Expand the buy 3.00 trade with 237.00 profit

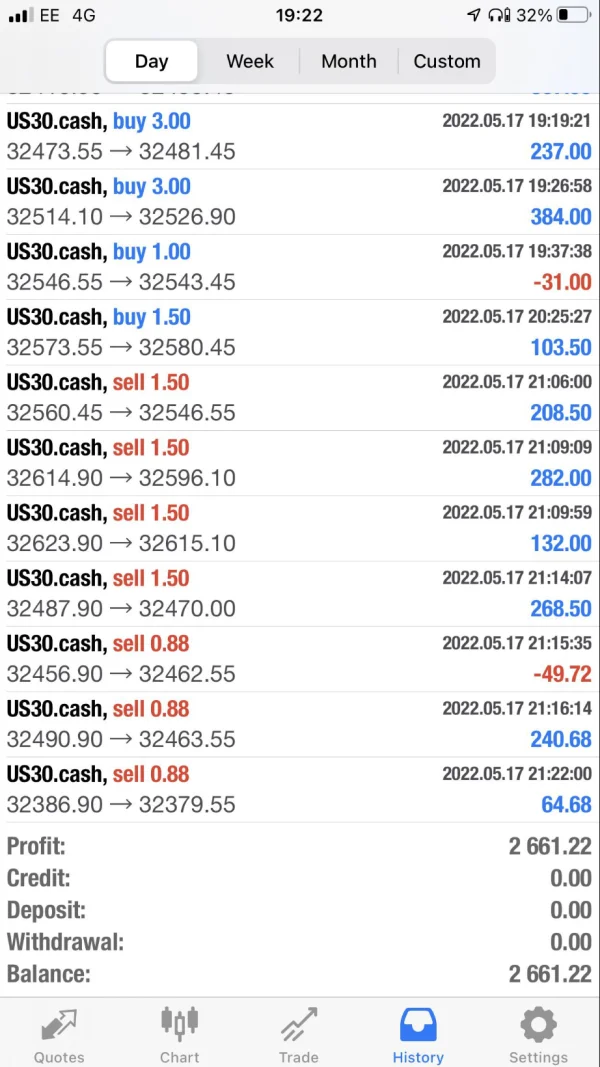[299, 137]
